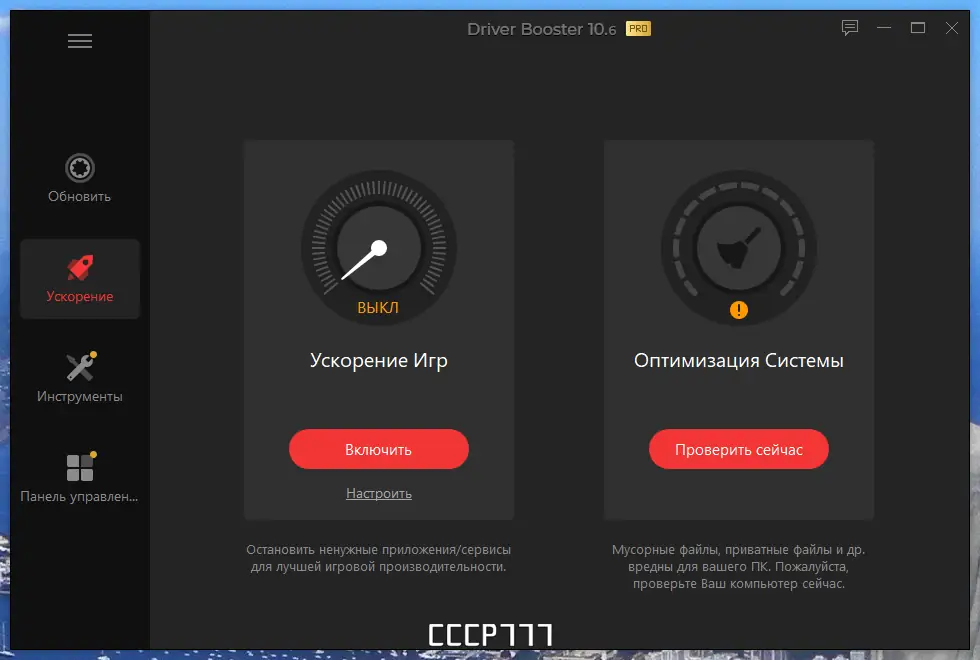Go to the Инструменты label in the sidebar
980x660 pixels.
point(79,396)
